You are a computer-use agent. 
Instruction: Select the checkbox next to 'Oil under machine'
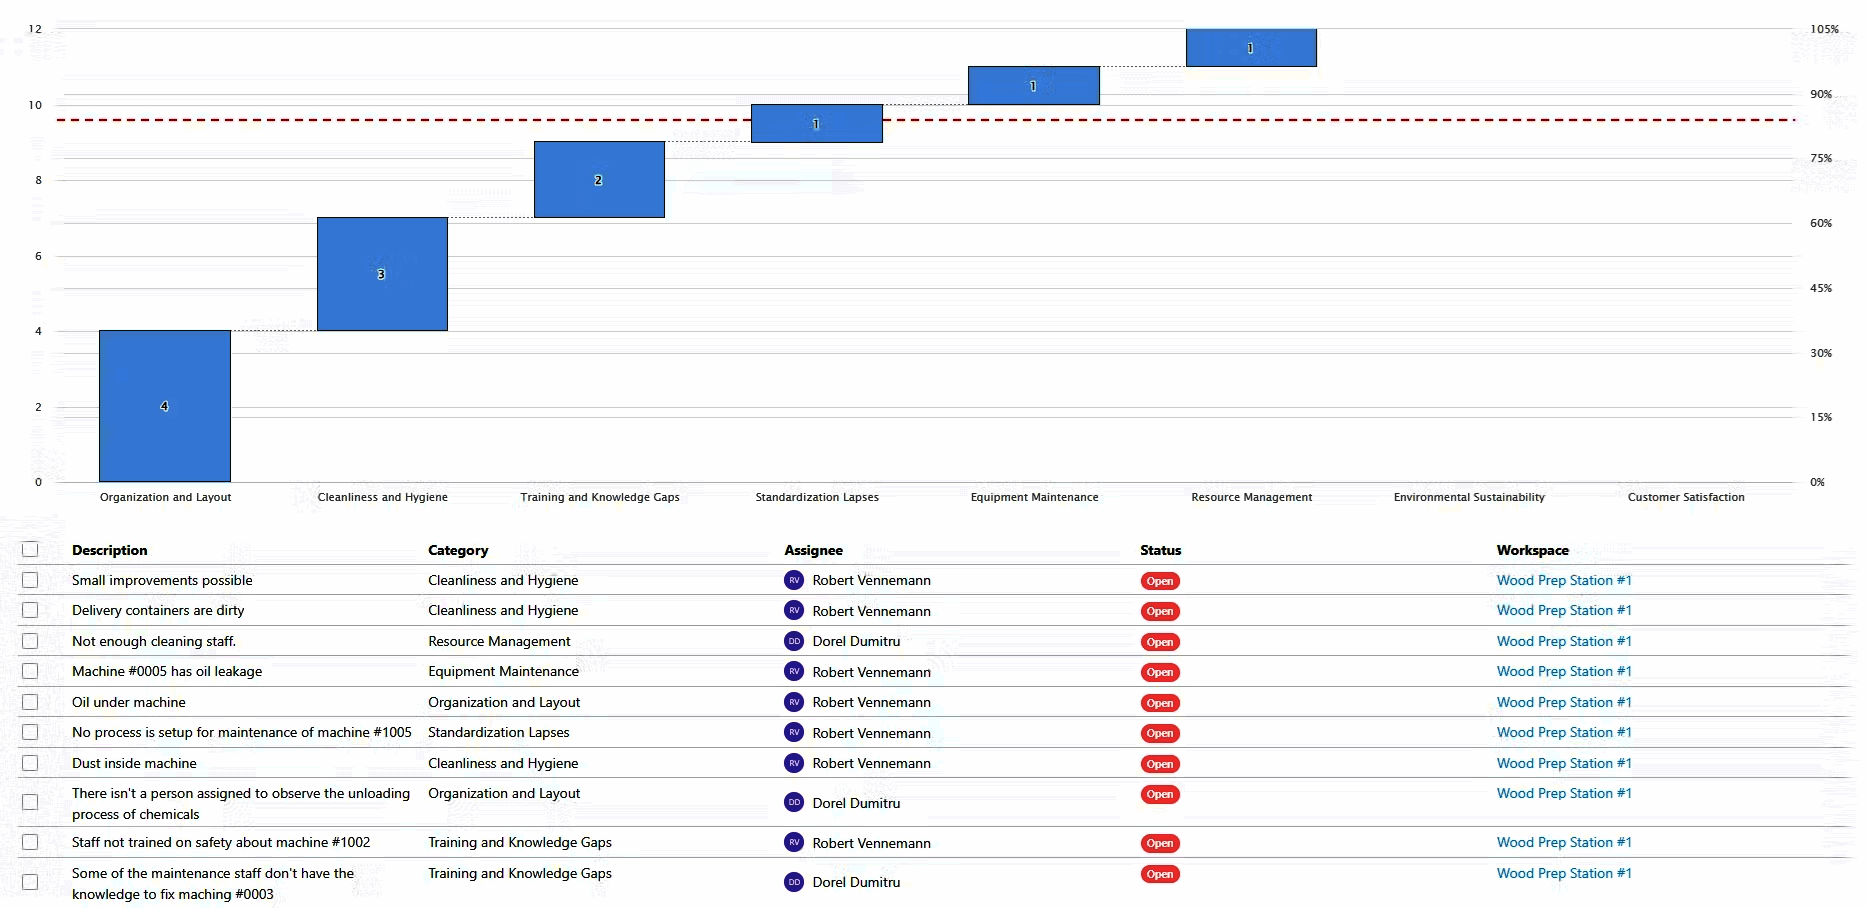point(30,702)
